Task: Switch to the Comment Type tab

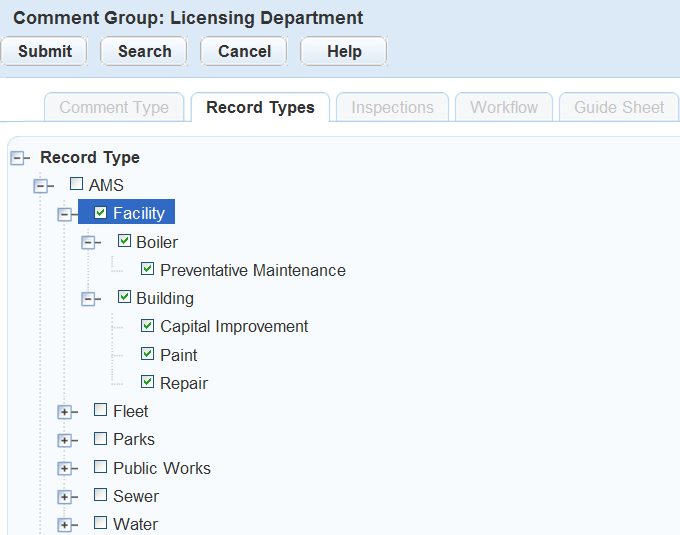Action: pyautogui.click(x=114, y=108)
